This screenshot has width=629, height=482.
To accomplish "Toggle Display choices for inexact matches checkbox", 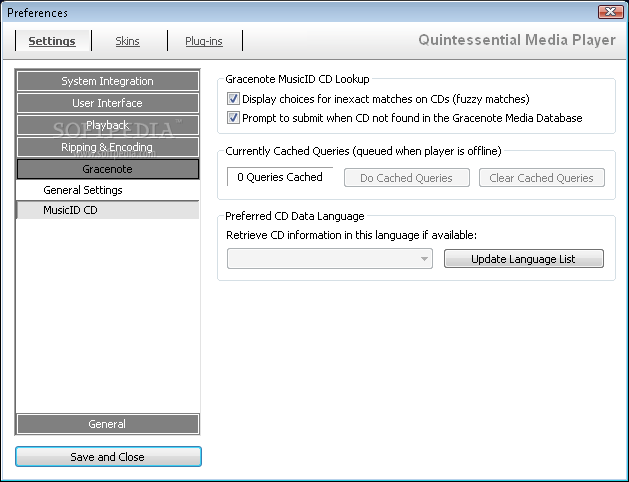I will click(x=233, y=99).
